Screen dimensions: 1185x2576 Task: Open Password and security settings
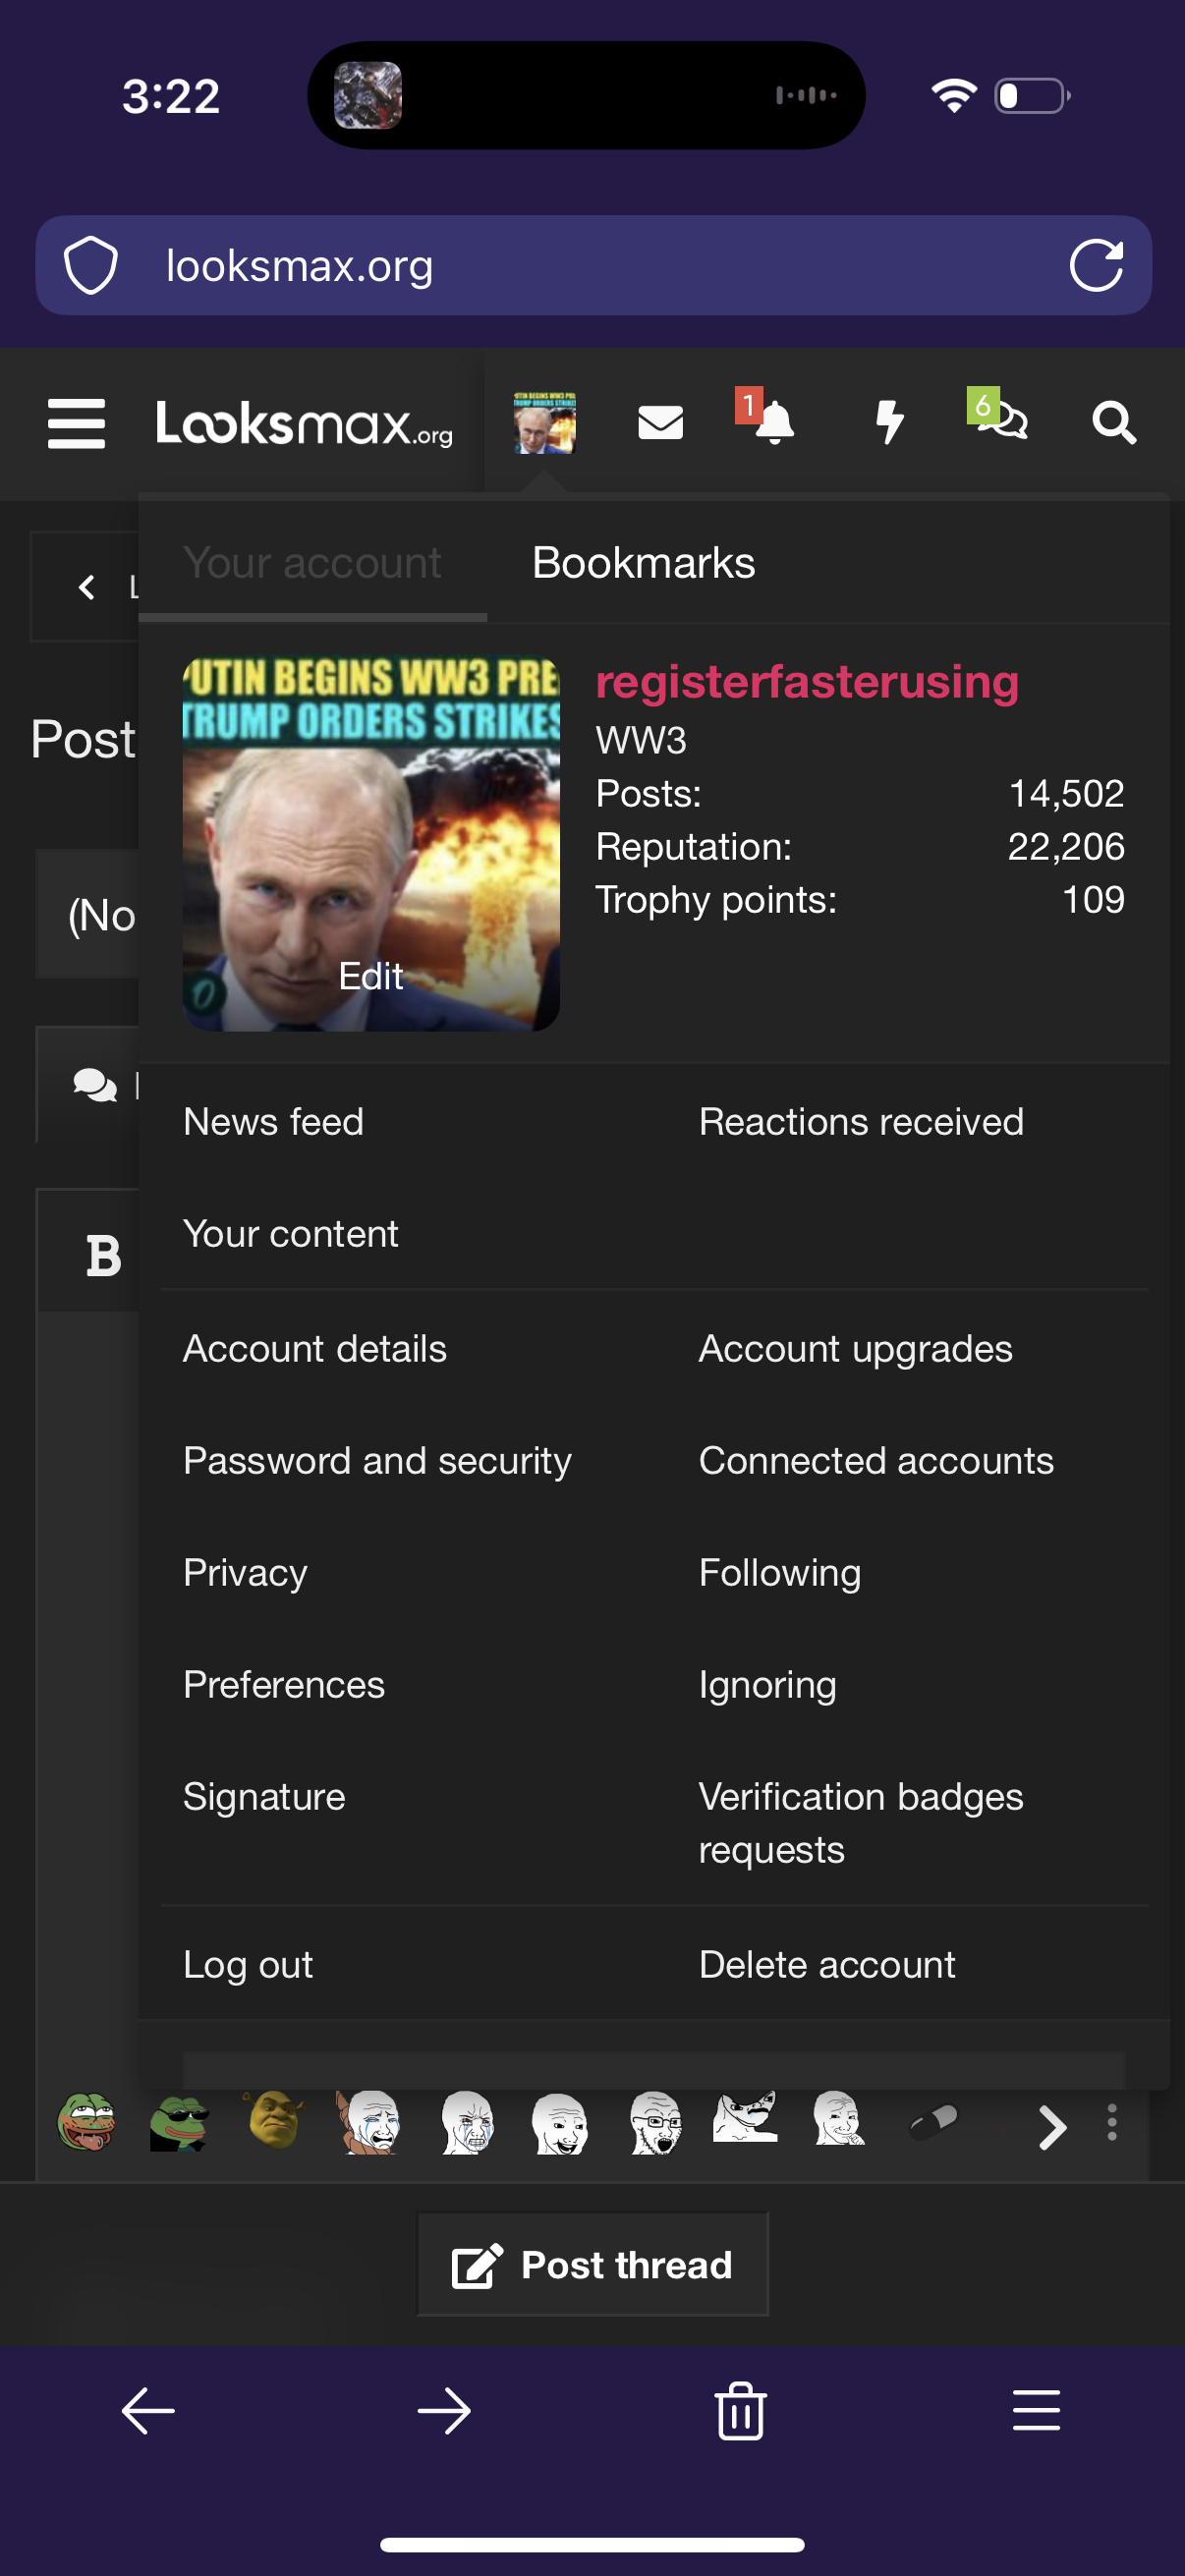tap(377, 1461)
